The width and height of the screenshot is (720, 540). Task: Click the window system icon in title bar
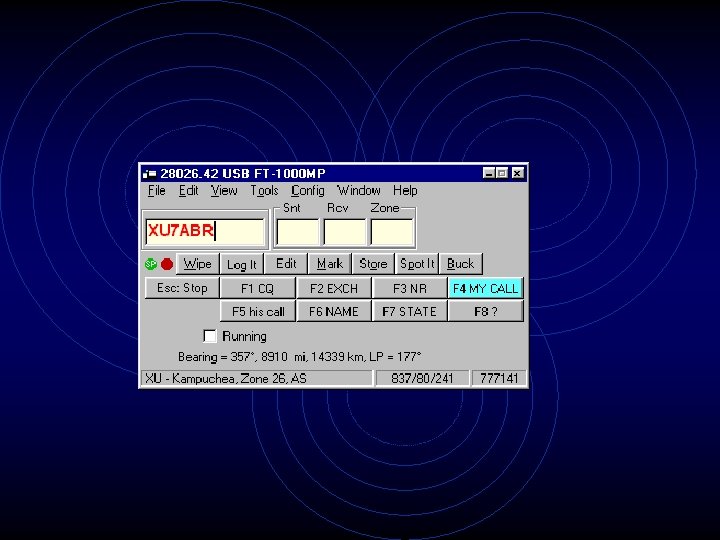tap(149, 174)
